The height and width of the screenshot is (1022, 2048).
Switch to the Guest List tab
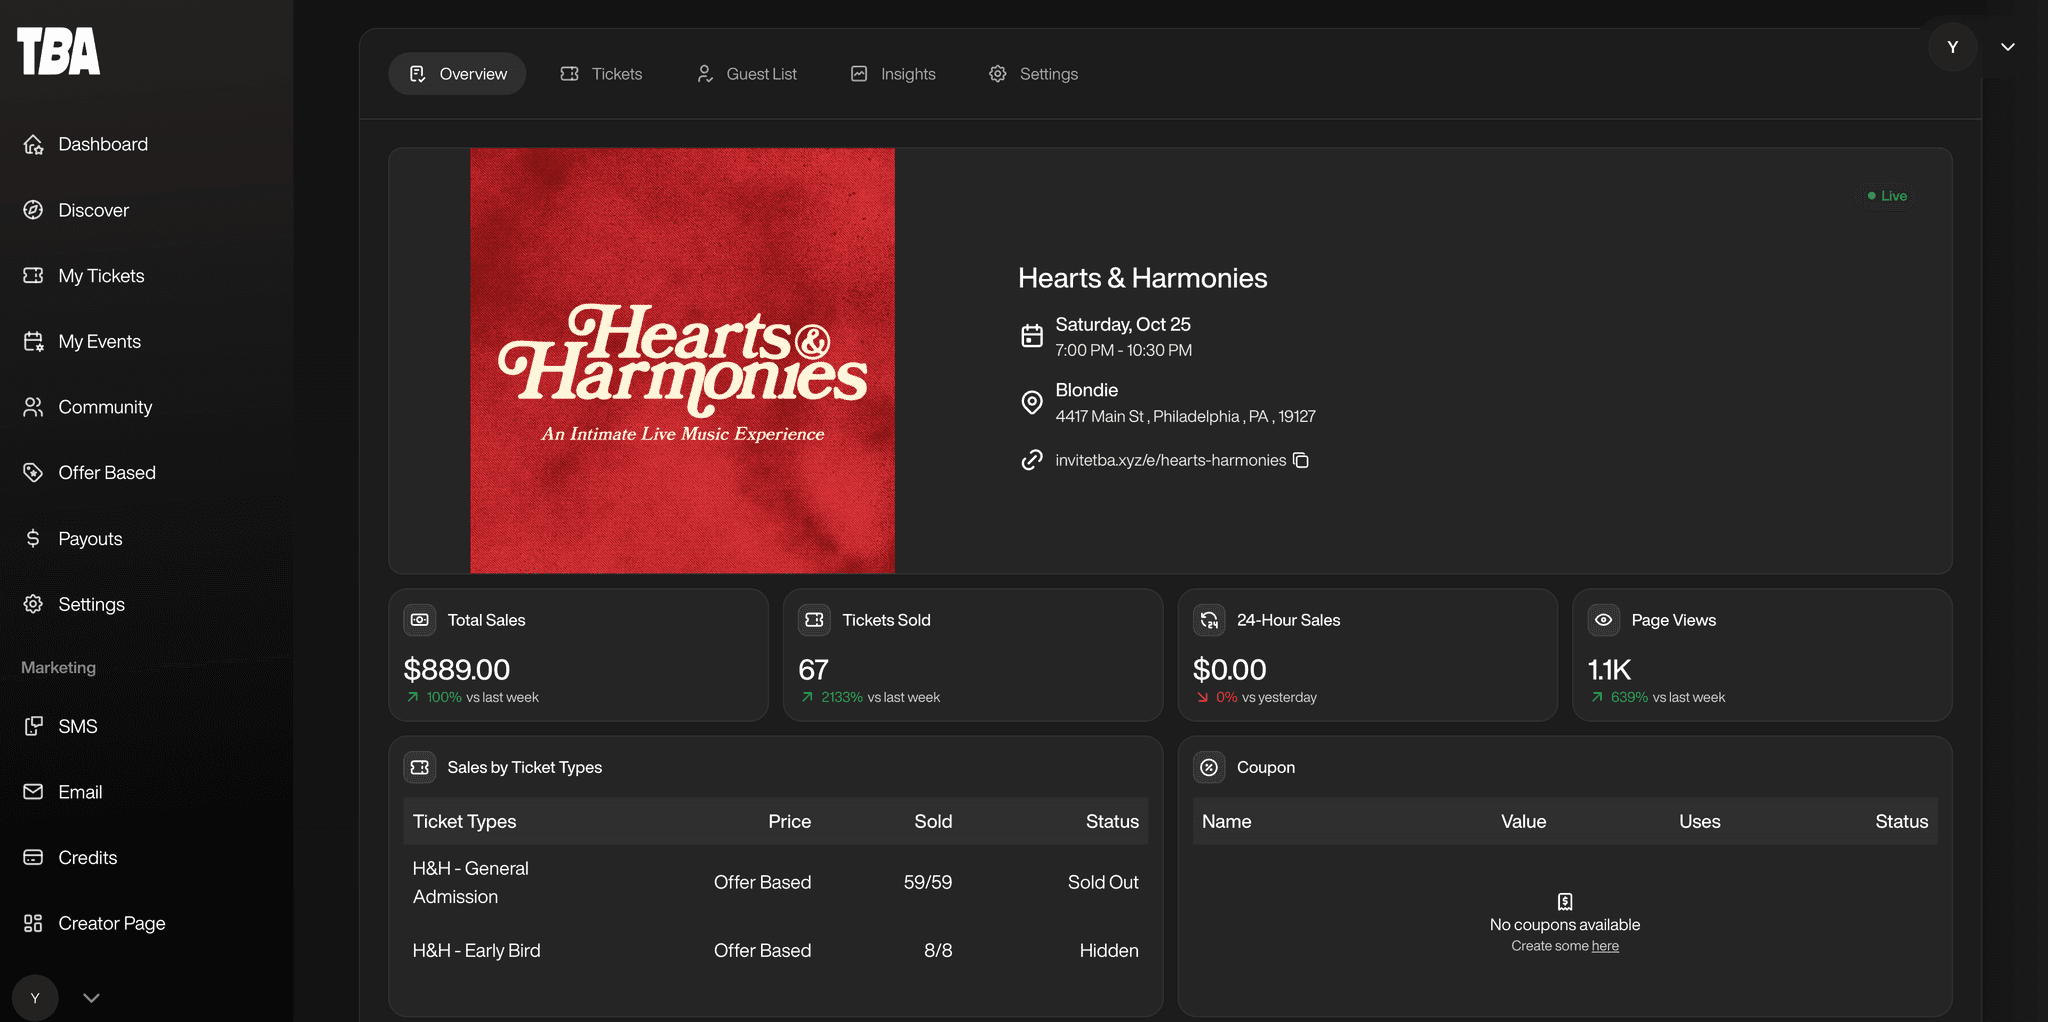pos(746,74)
